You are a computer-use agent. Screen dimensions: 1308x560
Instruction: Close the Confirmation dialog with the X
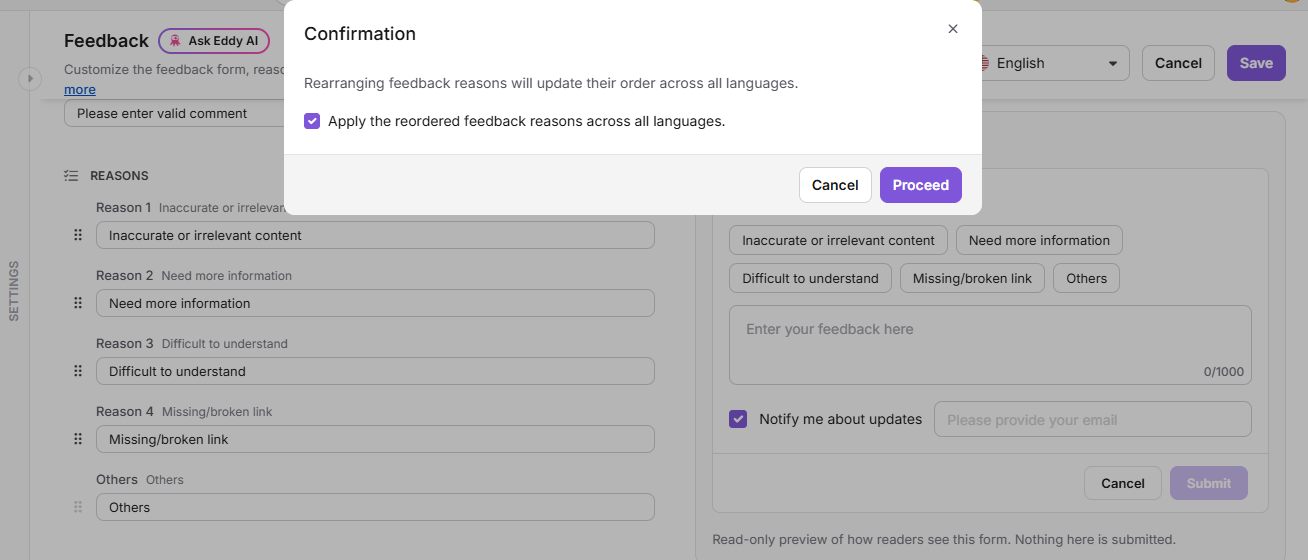[x=953, y=29]
